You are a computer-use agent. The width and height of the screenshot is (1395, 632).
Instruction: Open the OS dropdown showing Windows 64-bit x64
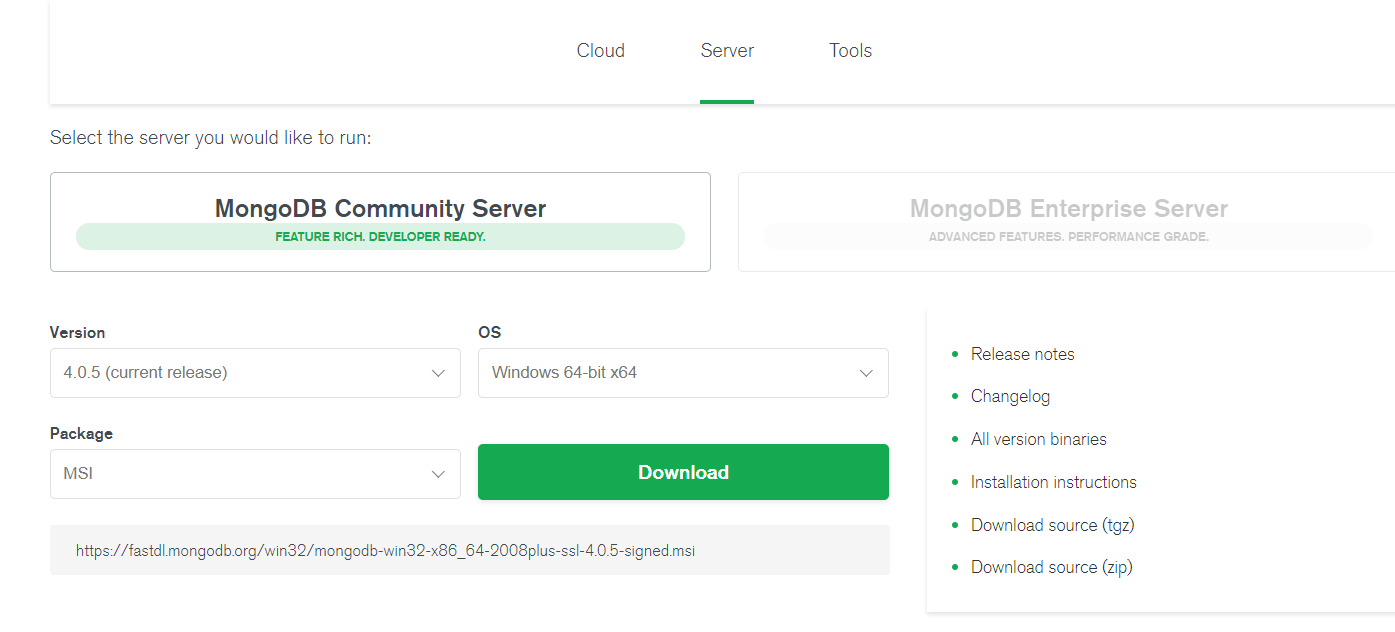click(x=683, y=373)
